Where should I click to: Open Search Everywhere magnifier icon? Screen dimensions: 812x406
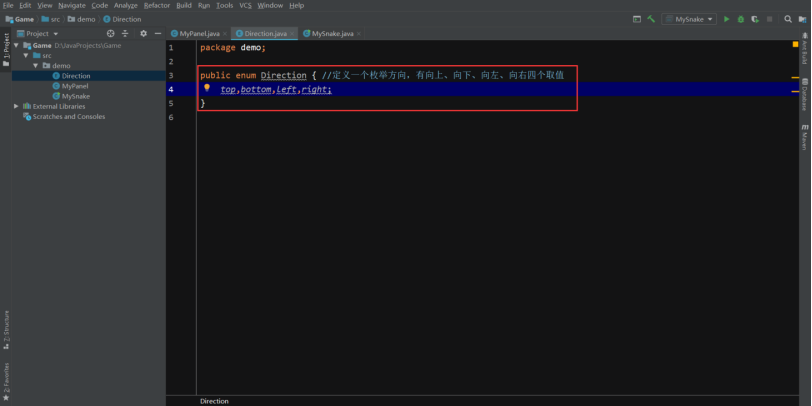(x=788, y=19)
